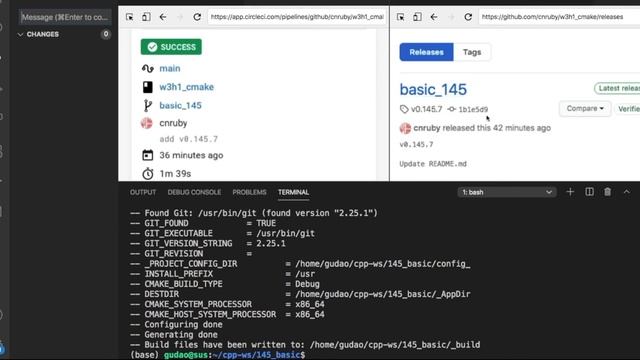Viewport: 640px width, 360px height.
Task: Collapse the CHANGES section
Action: click(20, 34)
